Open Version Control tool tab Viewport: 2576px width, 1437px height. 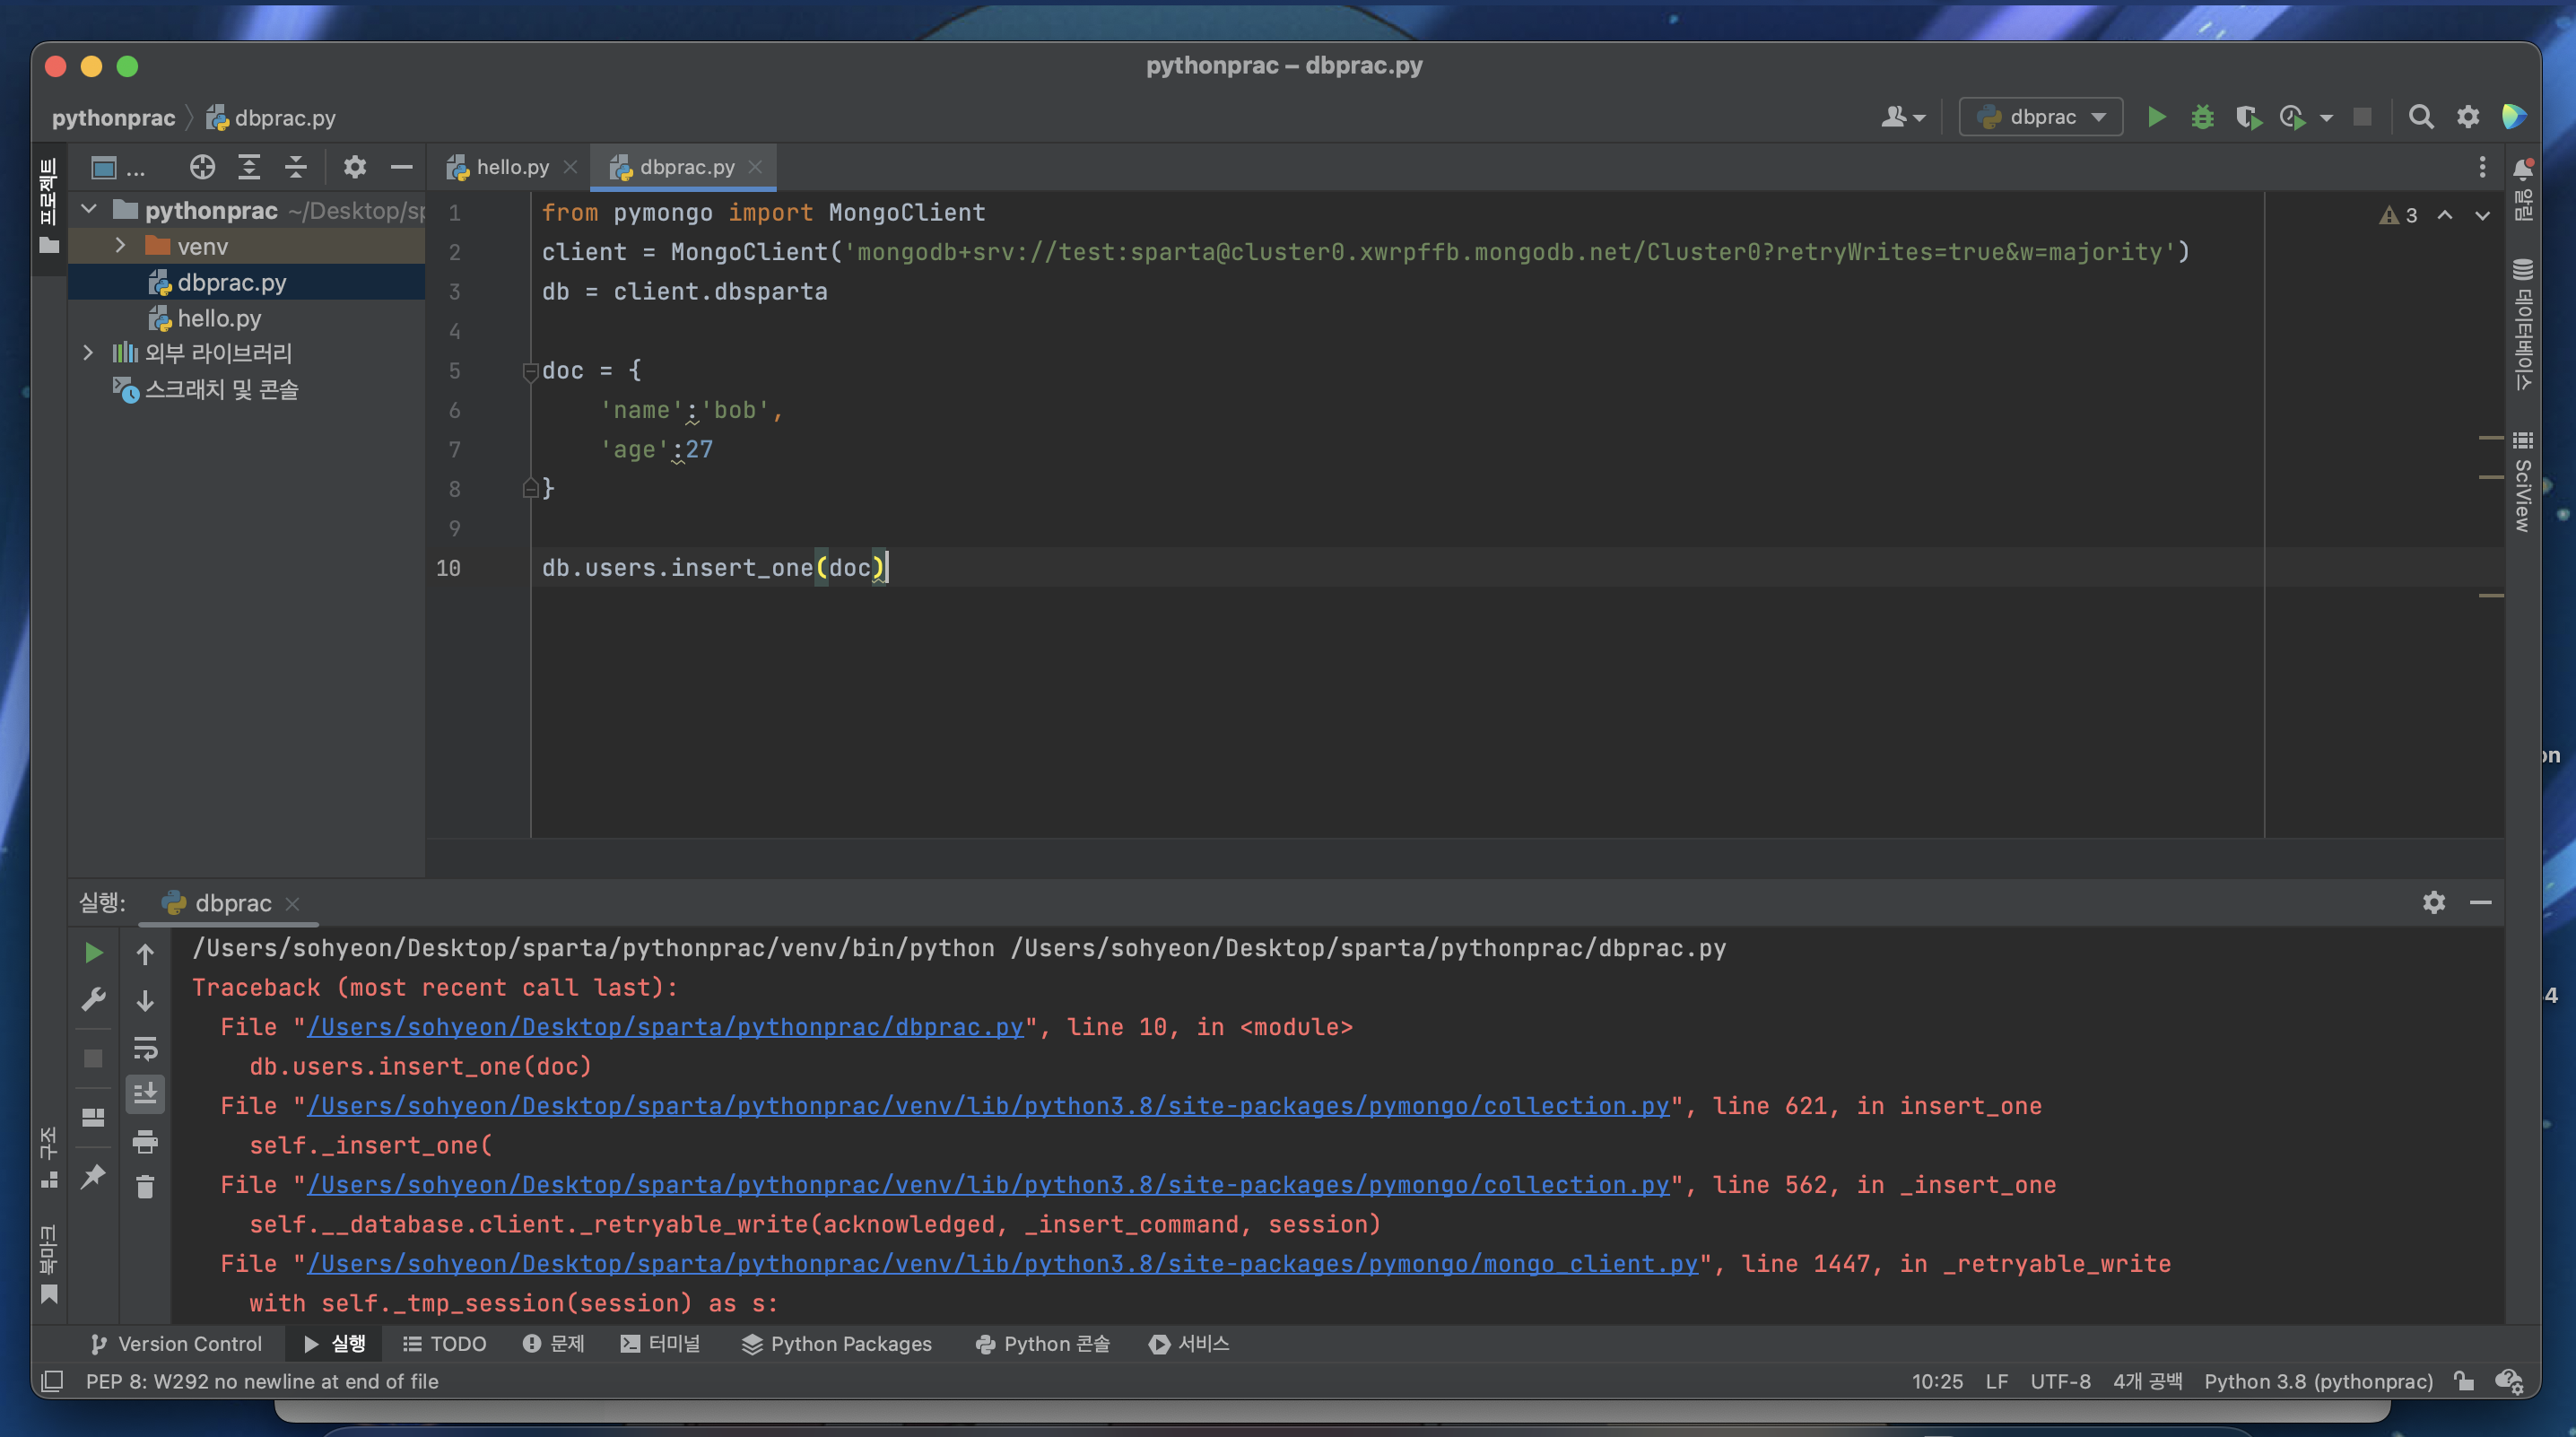(x=176, y=1344)
